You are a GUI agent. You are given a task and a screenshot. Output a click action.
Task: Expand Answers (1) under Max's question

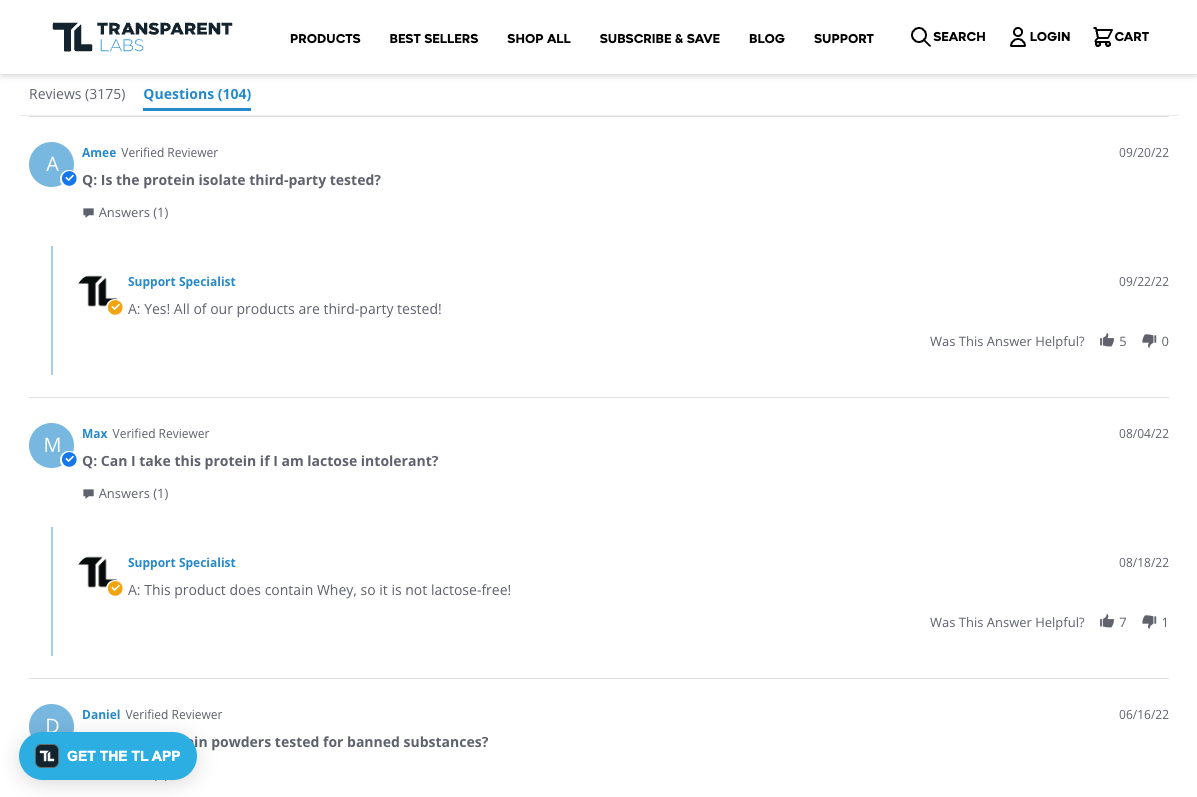[125, 493]
